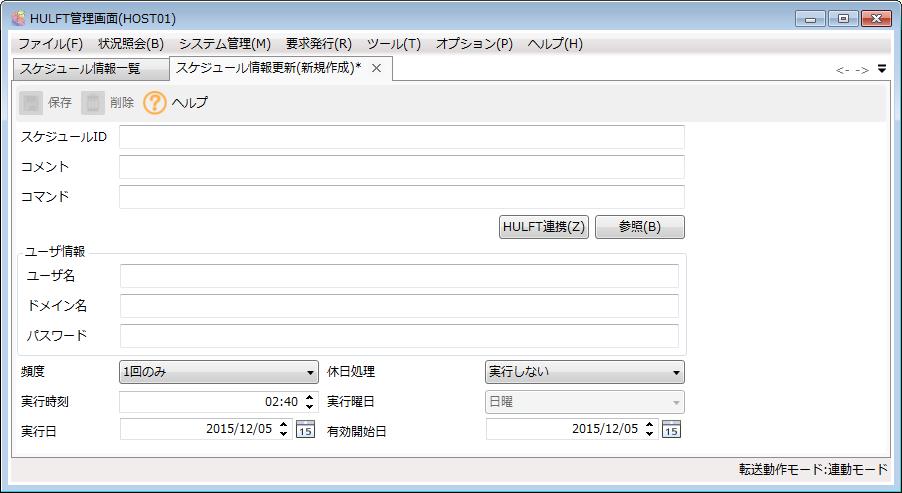Open the 状況照会(B) menu
902x493 pixels.
tap(131, 44)
